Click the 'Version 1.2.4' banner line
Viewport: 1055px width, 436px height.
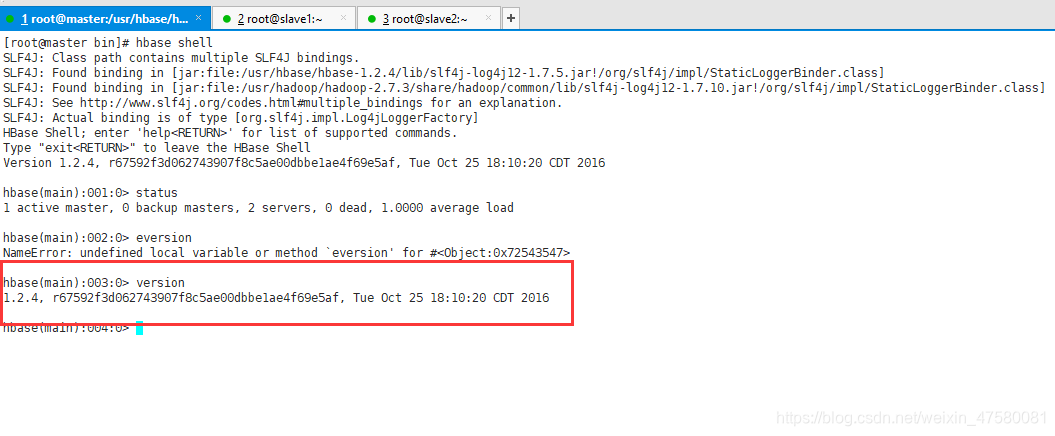[304, 163]
